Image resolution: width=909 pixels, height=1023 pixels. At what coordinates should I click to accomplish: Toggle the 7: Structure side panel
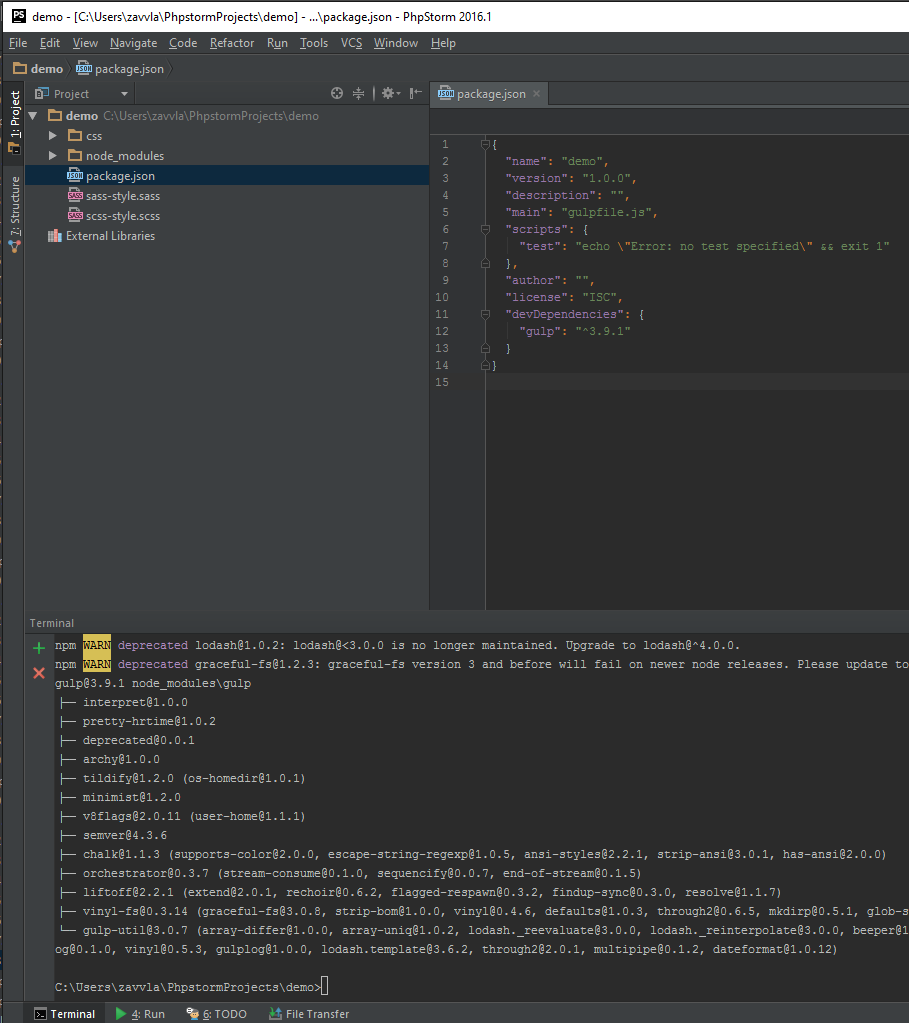tap(14, 212)
